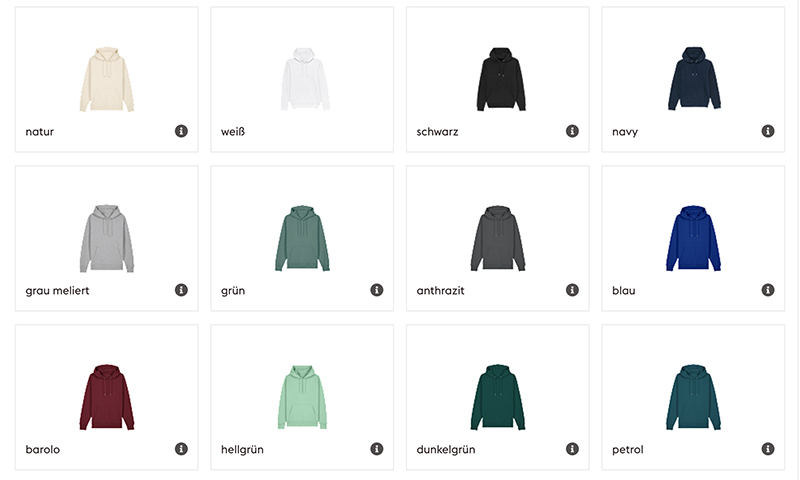Click the petrol label text
Viewport: 800px width, 480px height.
coord(628,449)
